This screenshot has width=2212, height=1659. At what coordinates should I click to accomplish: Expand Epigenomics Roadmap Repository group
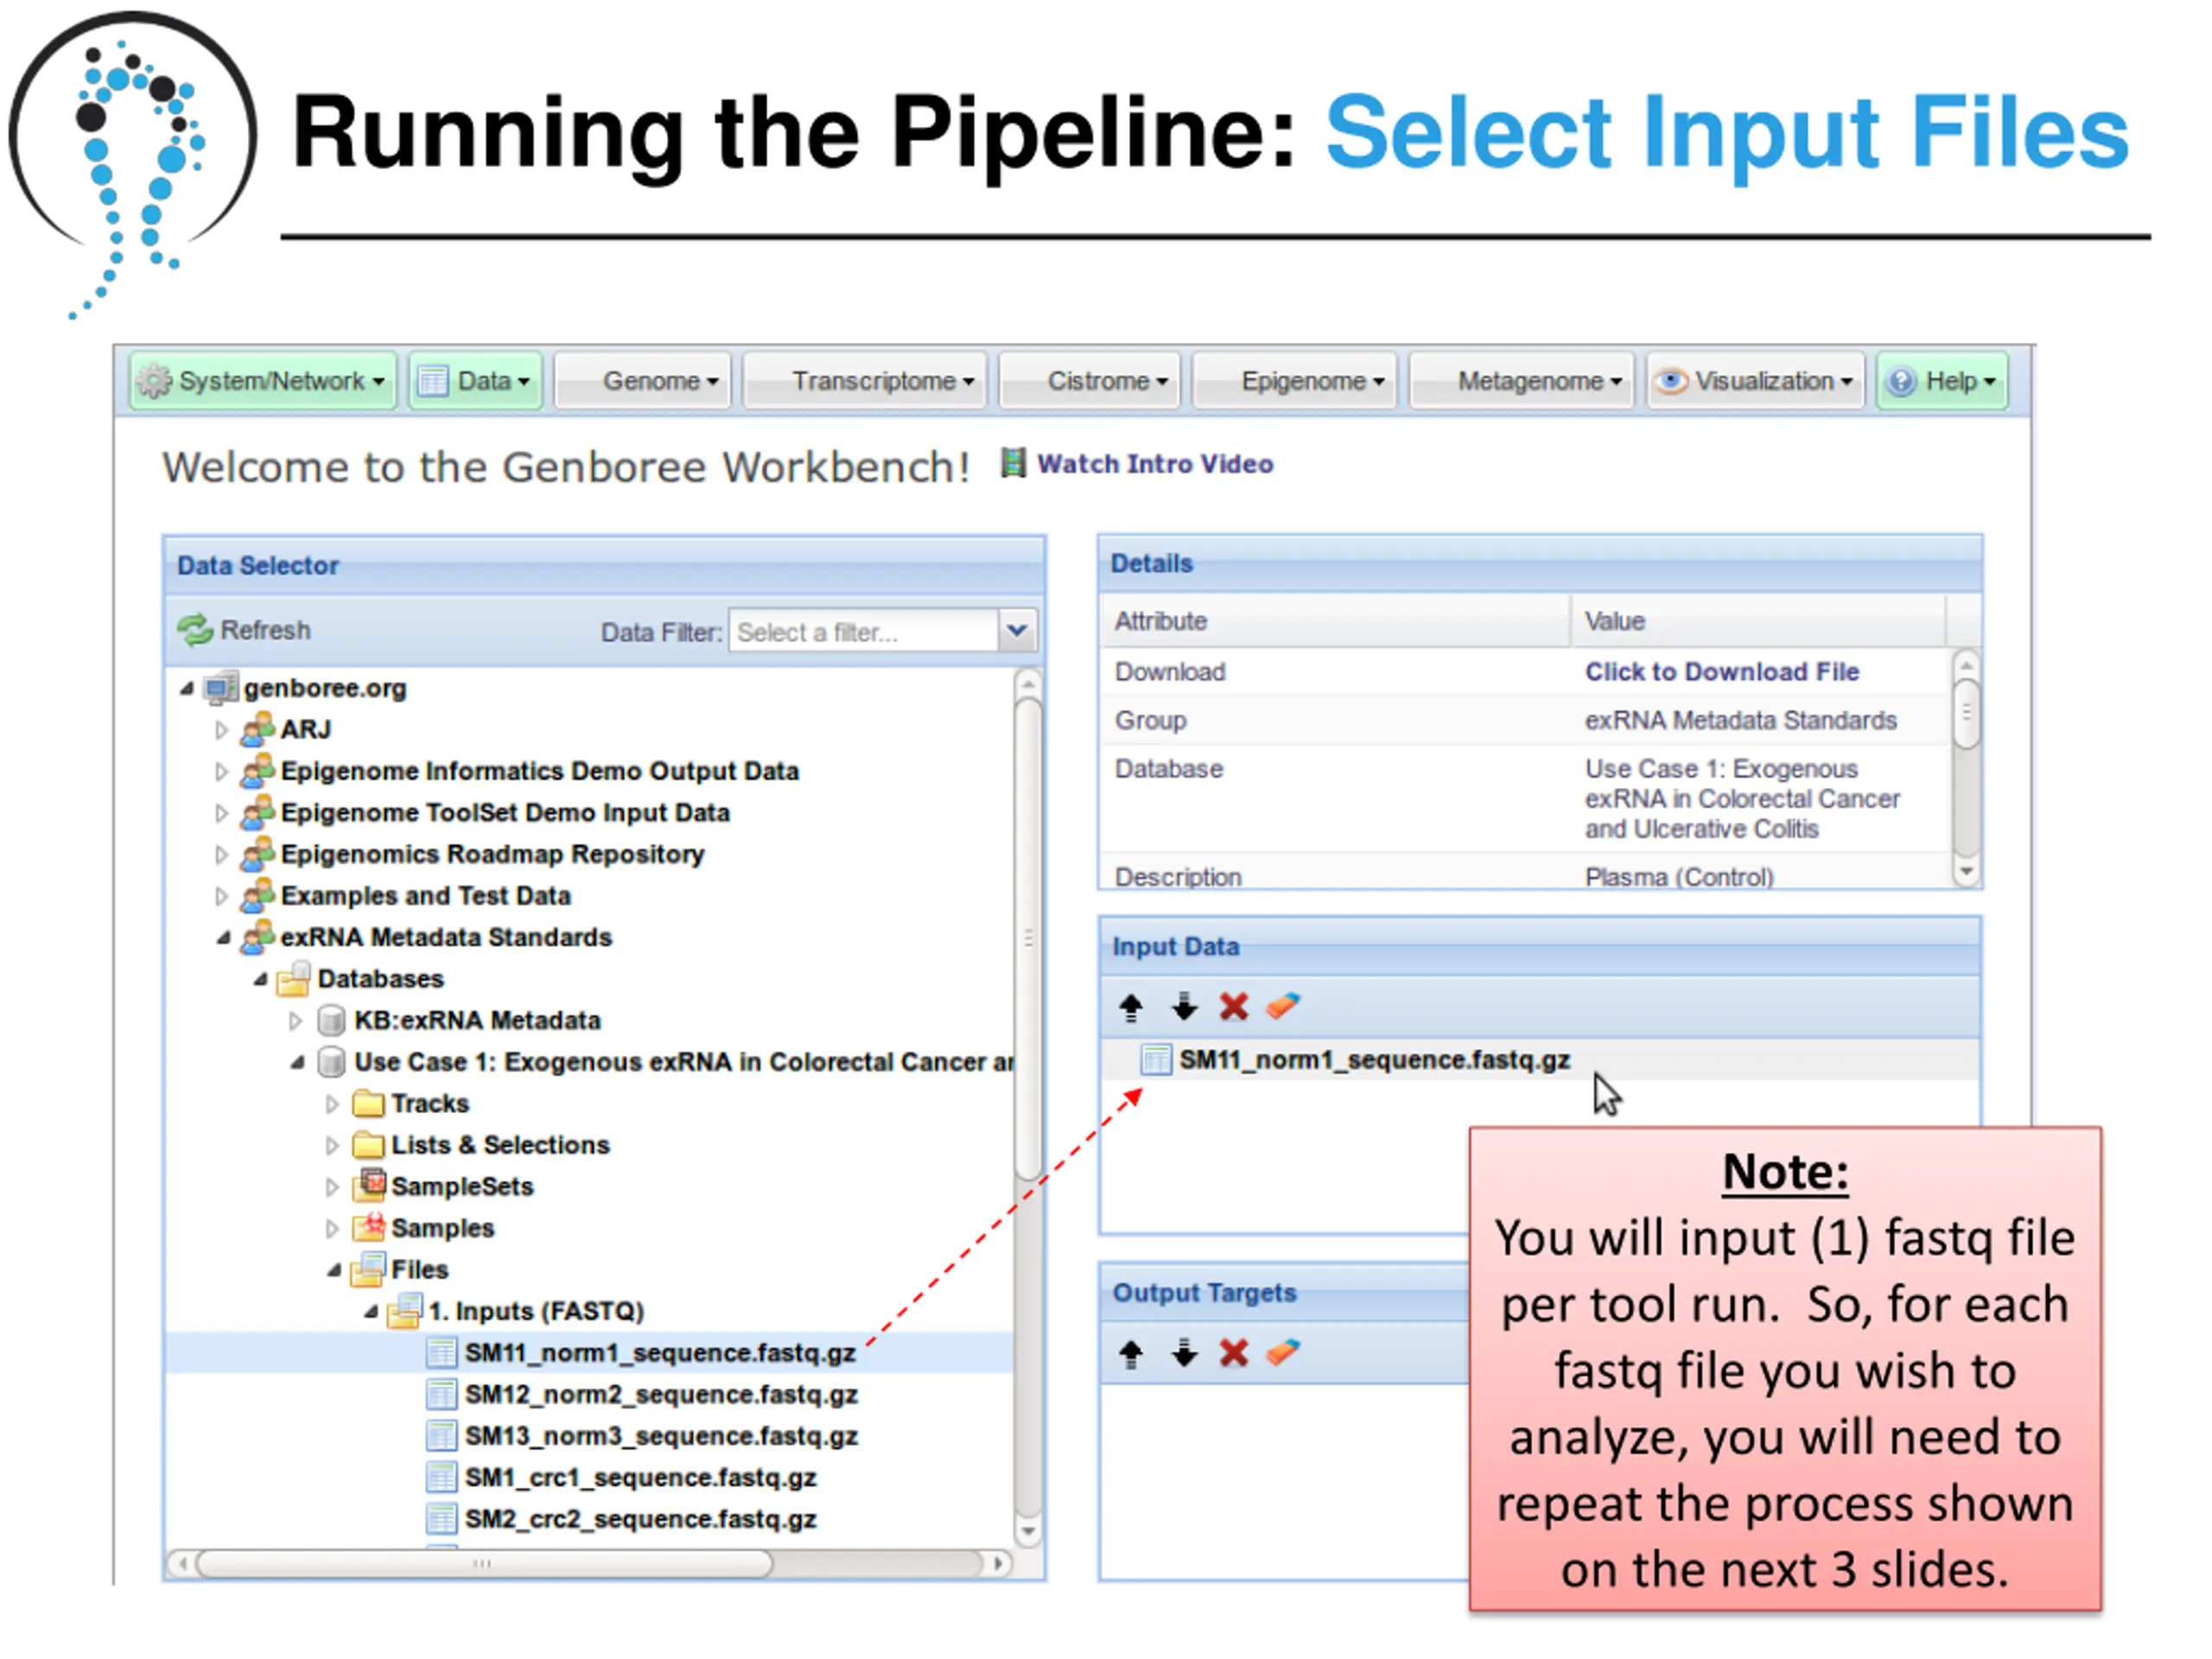(x=222, y=854)
